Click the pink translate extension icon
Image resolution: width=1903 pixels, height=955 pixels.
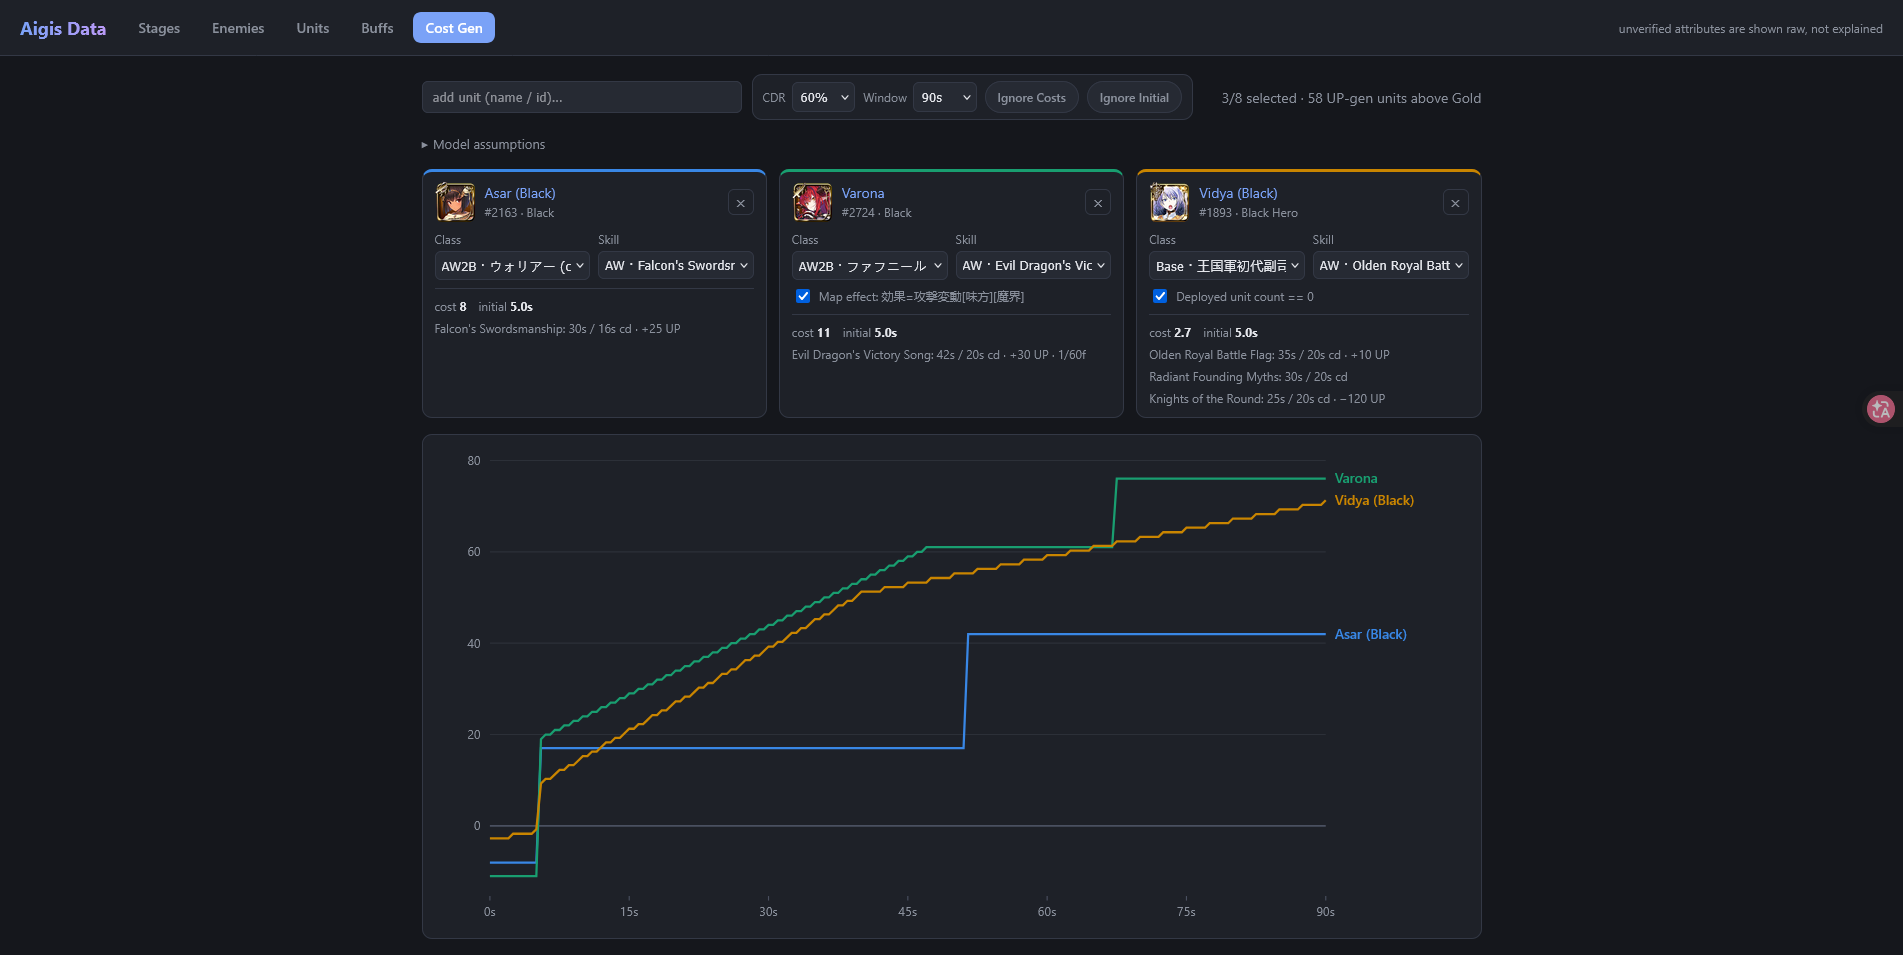click(1880, 408)
